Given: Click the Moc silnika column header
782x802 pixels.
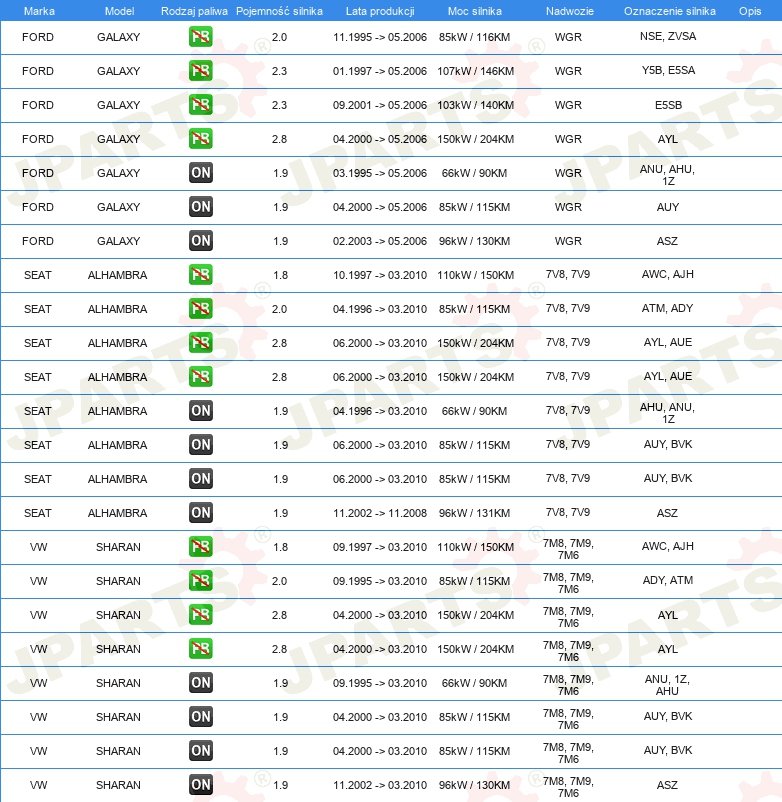Looking at the screenshot, I should pos(475,11).
